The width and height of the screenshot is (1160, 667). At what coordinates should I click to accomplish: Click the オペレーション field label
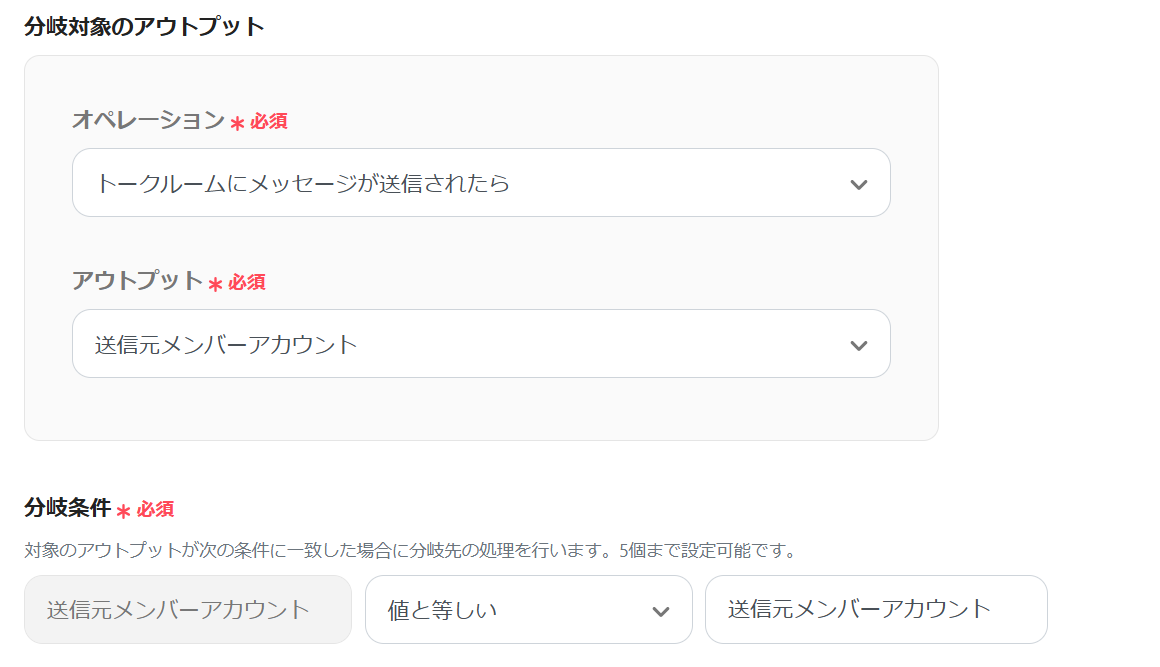tap(148, 120)
